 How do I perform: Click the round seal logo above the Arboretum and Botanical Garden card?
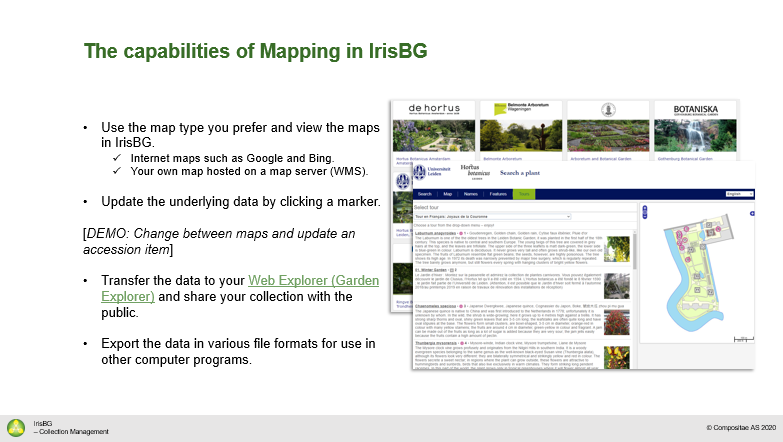608,109
